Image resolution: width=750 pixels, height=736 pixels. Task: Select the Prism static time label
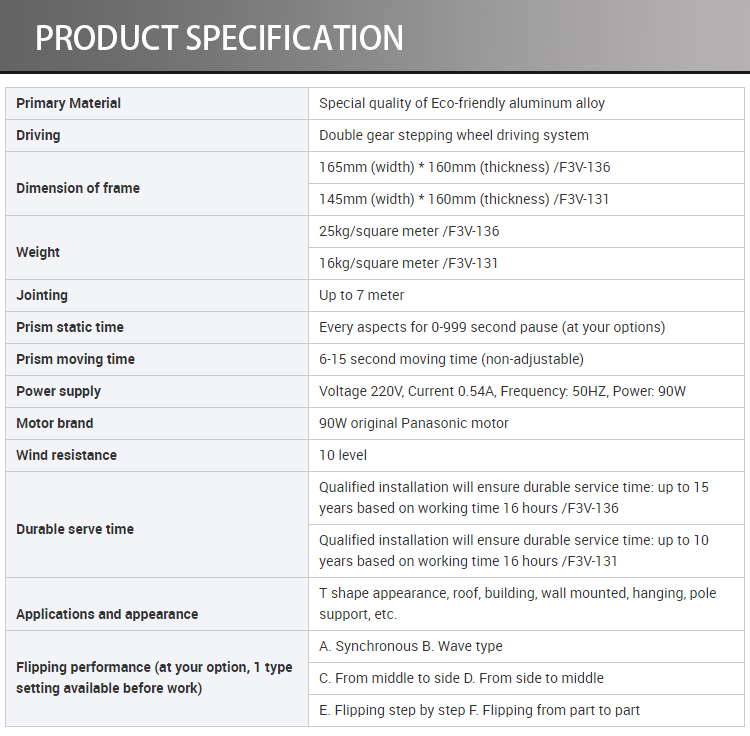pos(157,328)
